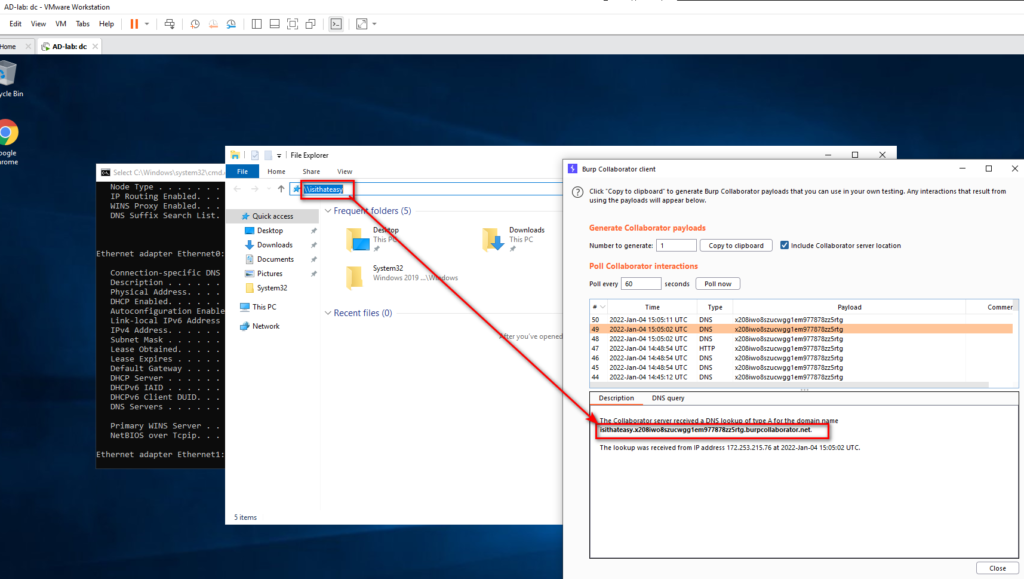Toggle Include Collaborator server location checkbox
The image size is (1024, 579).
784,245
